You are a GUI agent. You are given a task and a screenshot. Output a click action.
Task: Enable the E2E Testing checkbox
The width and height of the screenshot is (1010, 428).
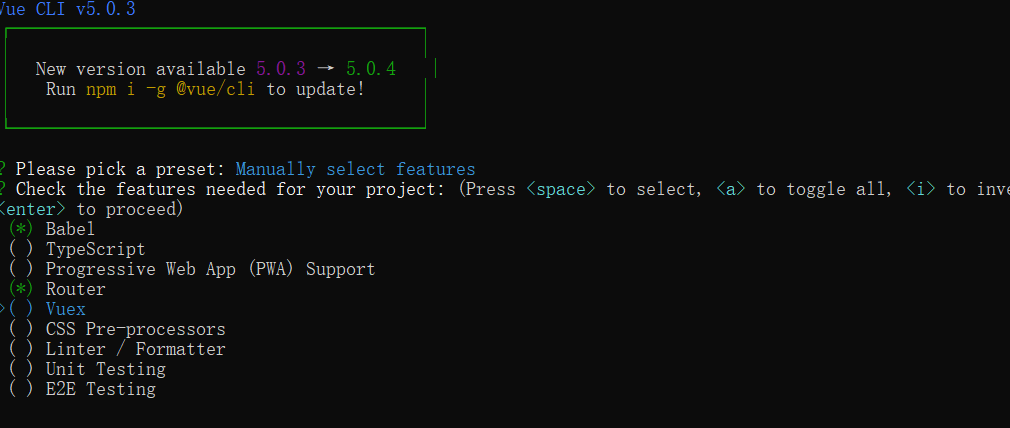coord(21,389)
